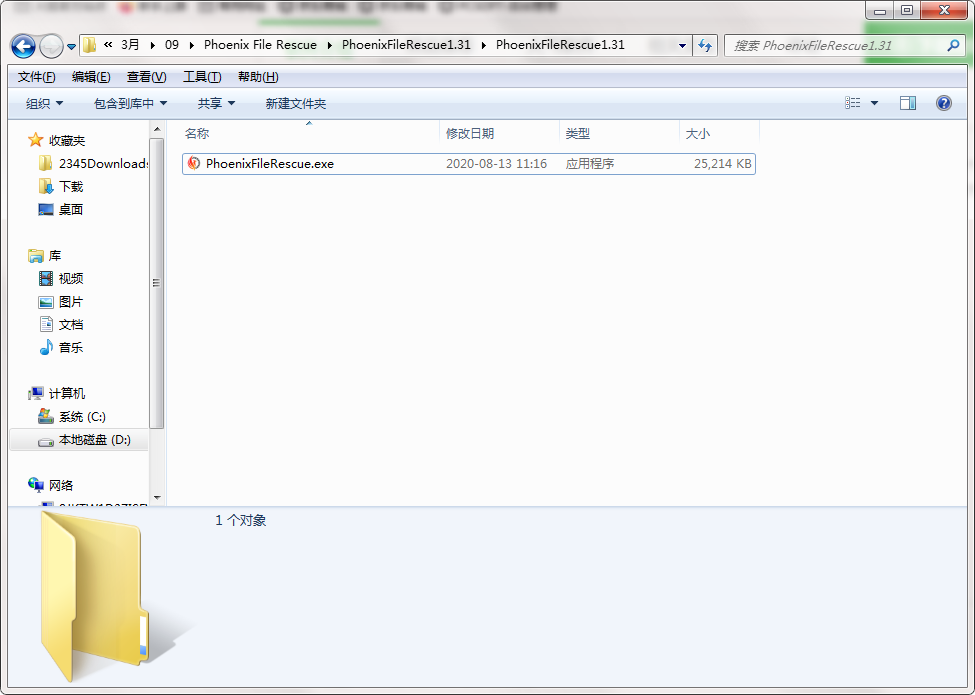
Task: Click the Back navigation arrow
Action: (23, 46)
